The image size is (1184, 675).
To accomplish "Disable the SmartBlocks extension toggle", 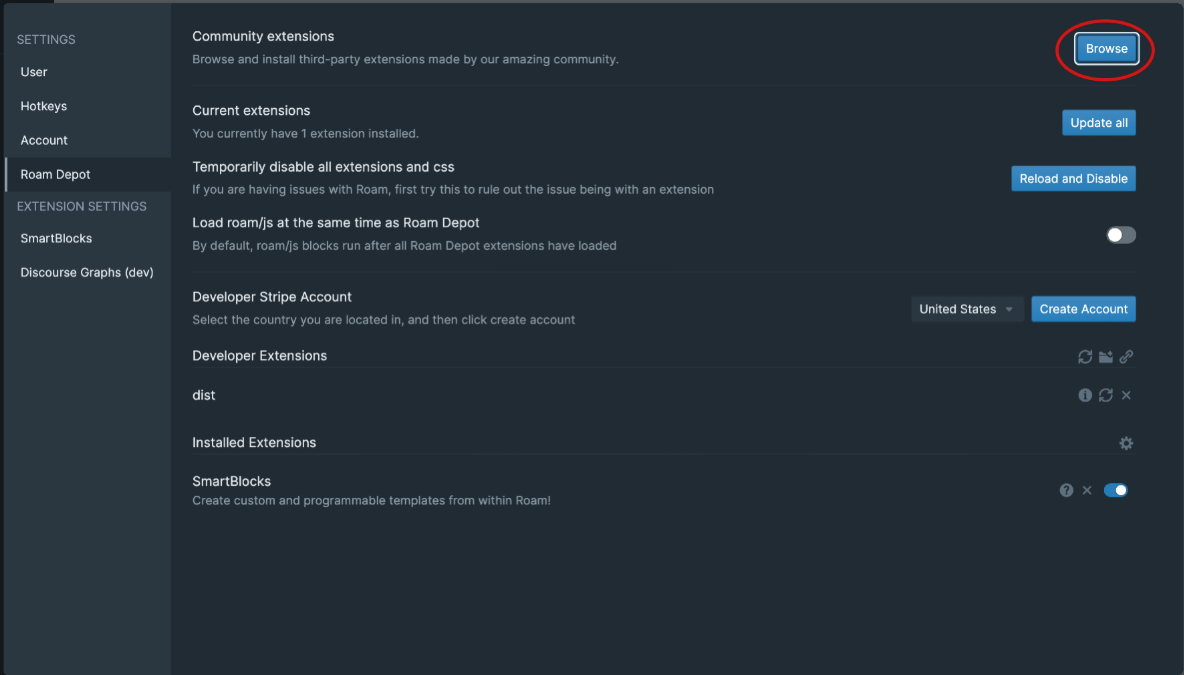I will tap(1115, 490).
